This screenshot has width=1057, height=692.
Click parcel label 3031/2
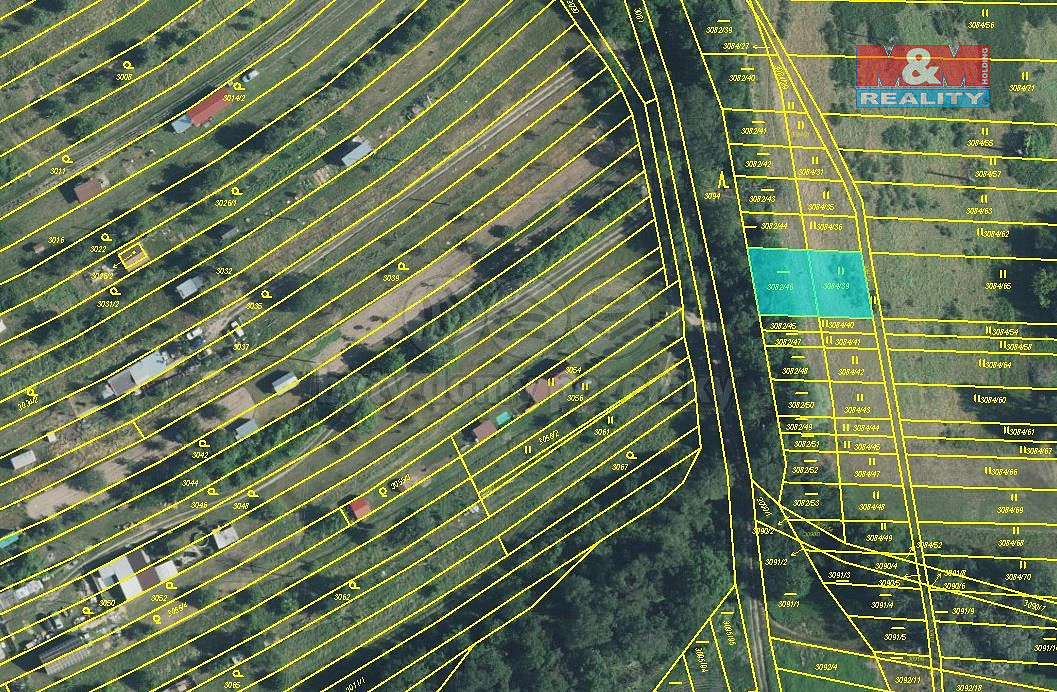click(108, 305)
